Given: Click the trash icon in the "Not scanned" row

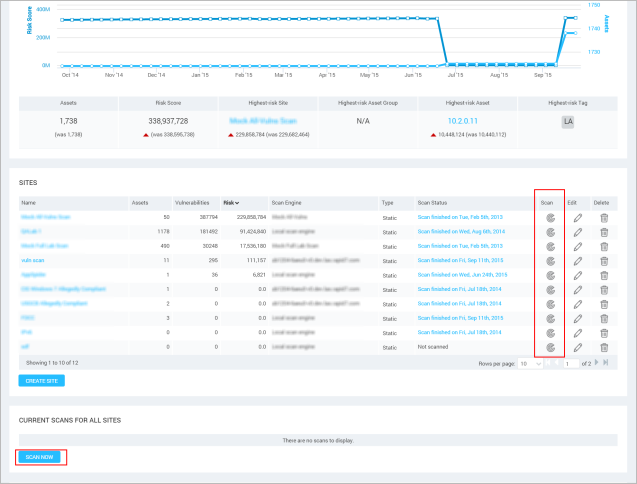Looking at the screenshot, I should [x=603, y=347].
